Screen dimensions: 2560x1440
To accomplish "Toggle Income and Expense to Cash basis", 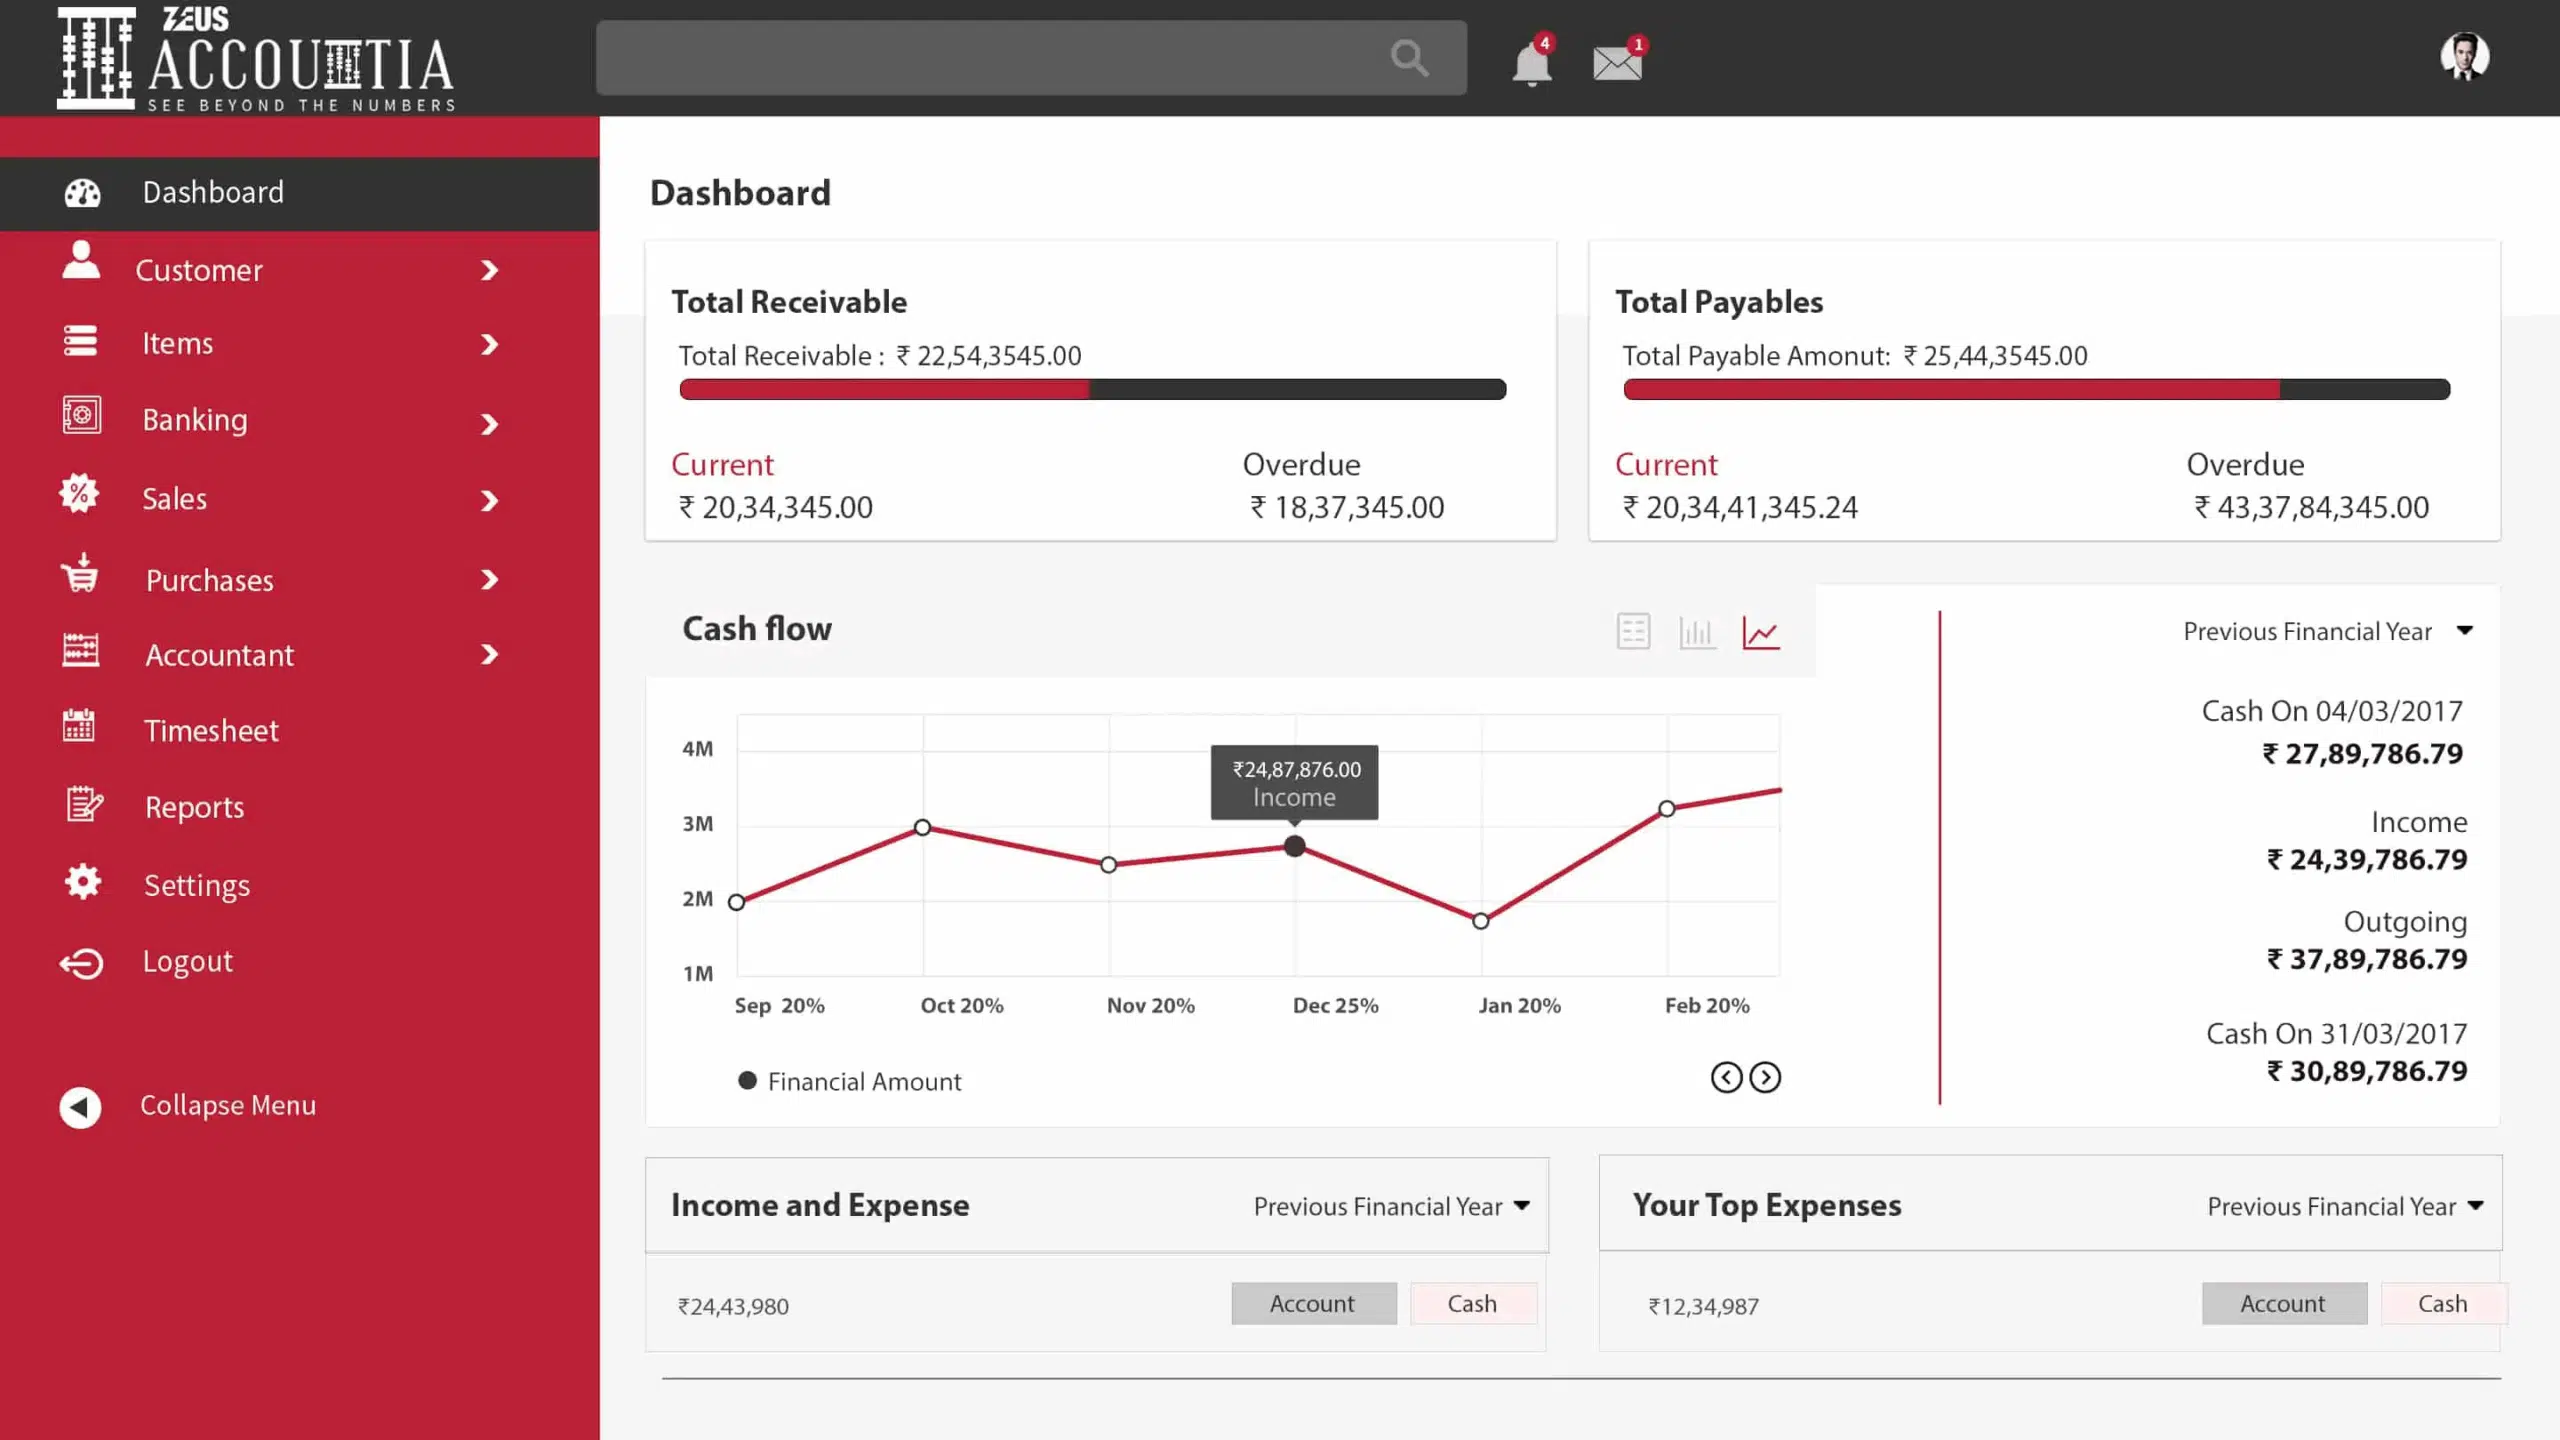I will point(1473,1303).
